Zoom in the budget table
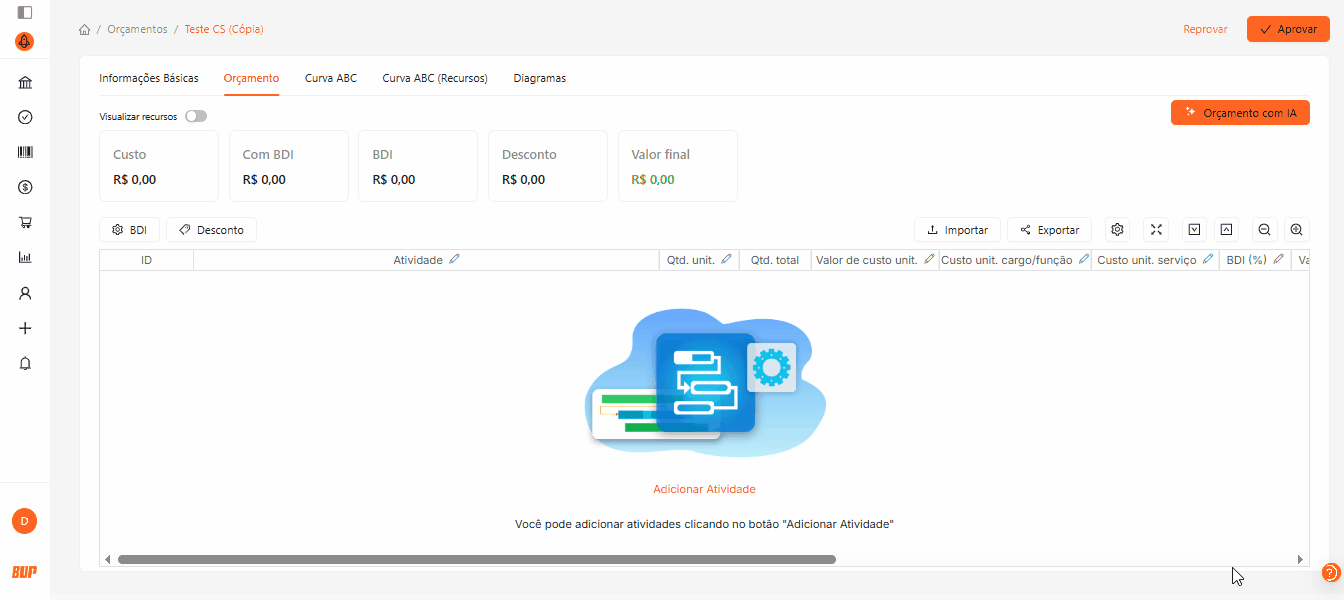The height and width of the screenshot is (600, 1344). [x=1296, y=230]
